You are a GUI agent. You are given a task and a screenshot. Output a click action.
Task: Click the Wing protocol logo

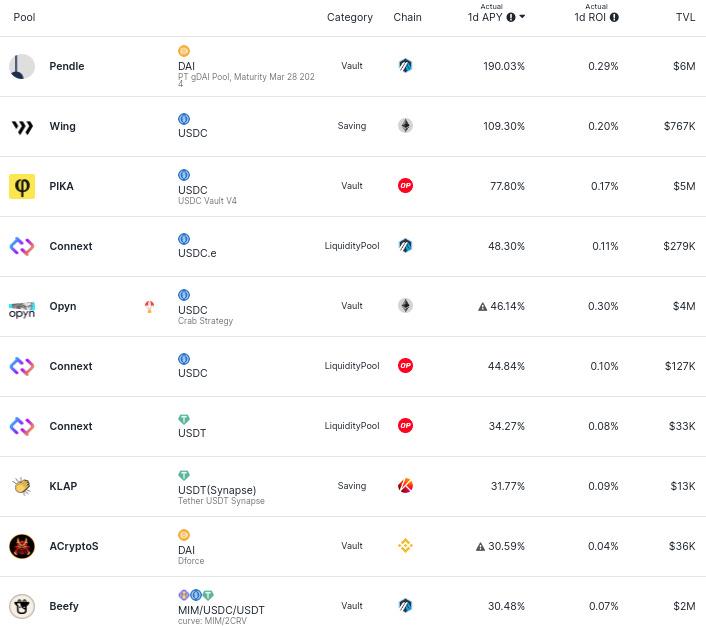[22, 126]
